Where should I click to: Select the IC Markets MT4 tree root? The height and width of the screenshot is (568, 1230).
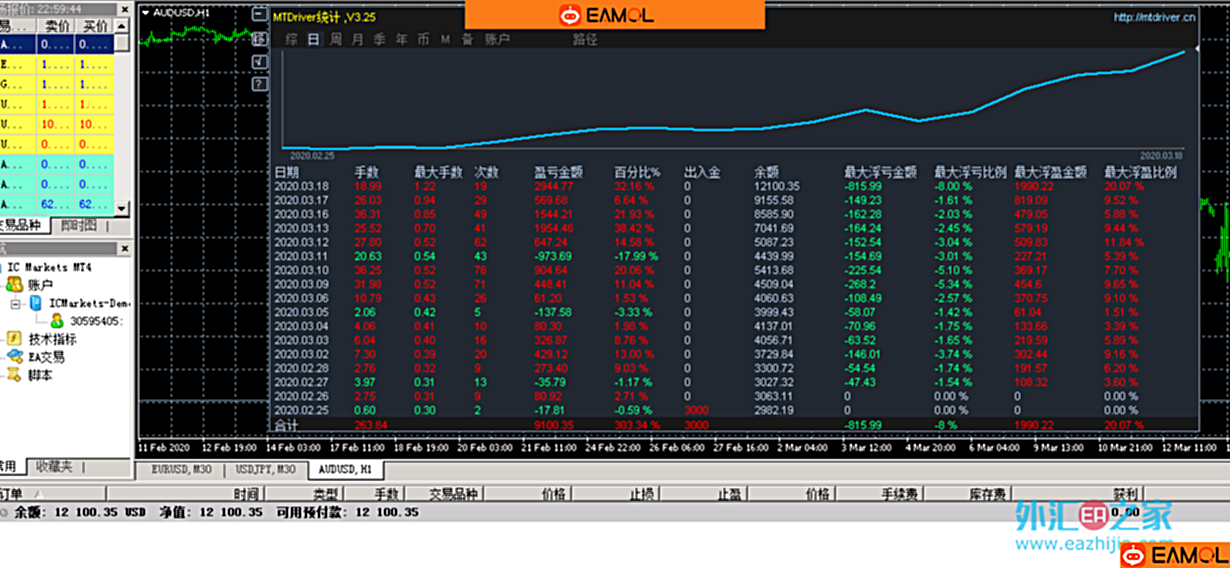tap(47, 267)
